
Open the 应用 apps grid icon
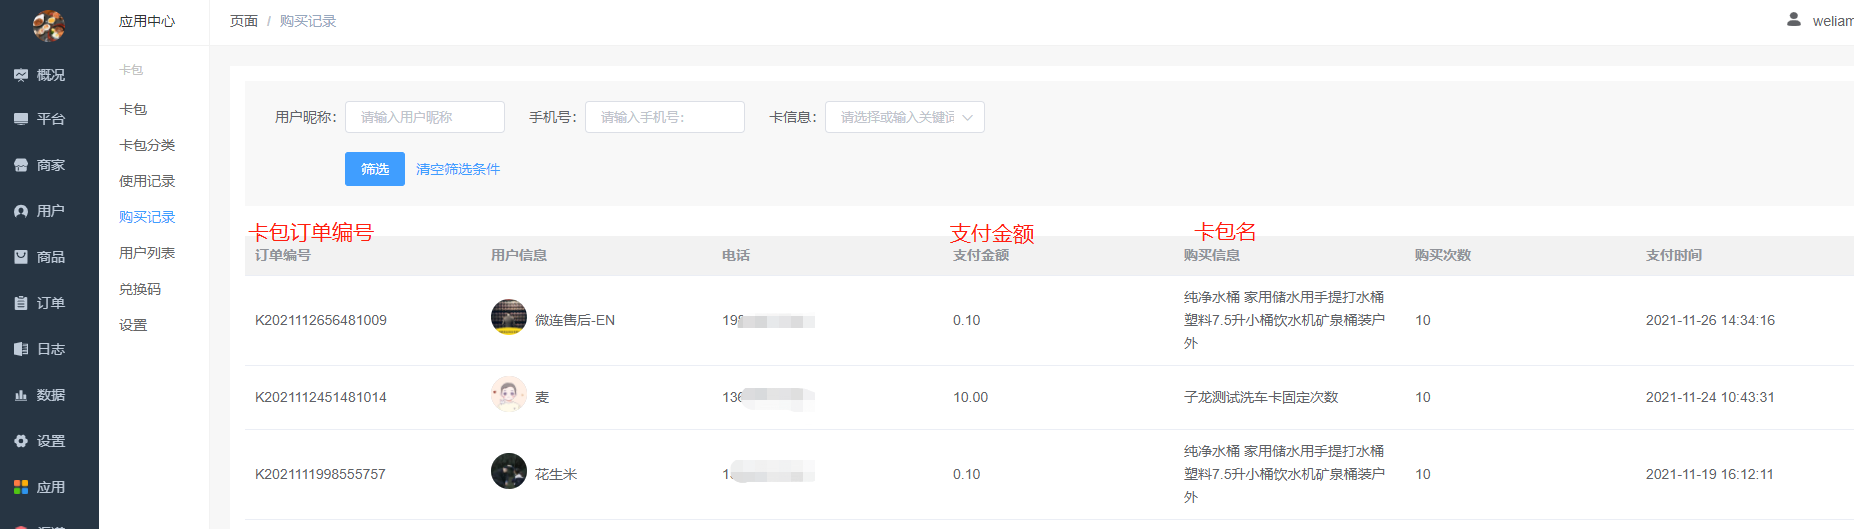21,487
